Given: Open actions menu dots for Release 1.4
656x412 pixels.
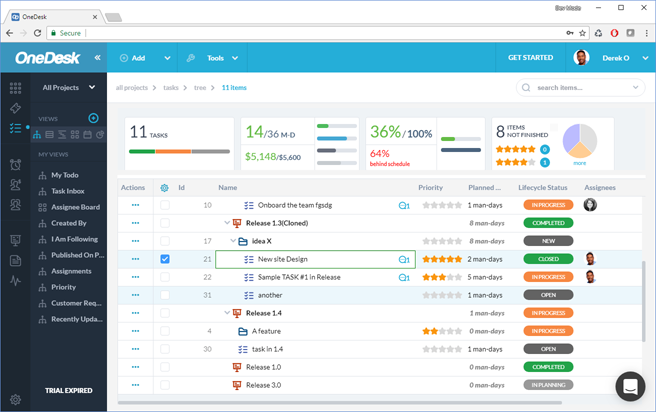Looking at the screenshot, I should [x=136, y=313].
